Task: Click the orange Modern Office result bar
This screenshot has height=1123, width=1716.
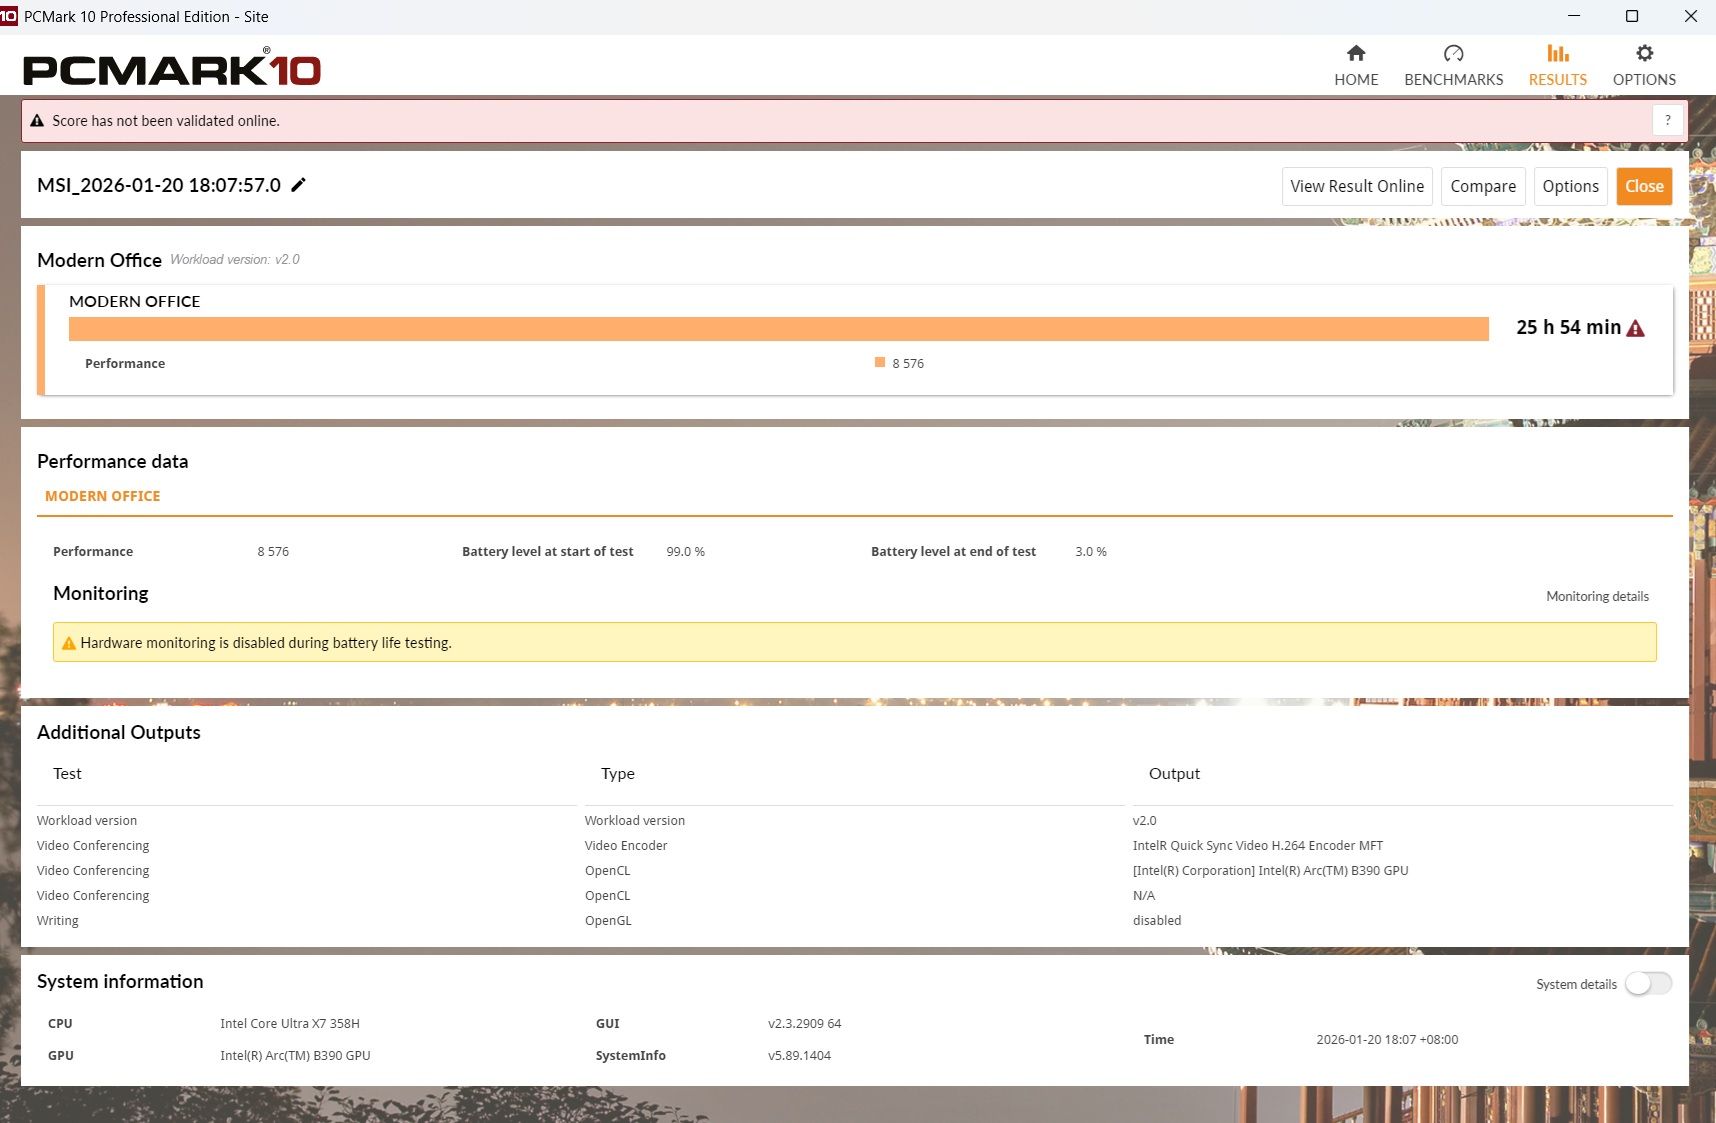Action: click(778, 329)
